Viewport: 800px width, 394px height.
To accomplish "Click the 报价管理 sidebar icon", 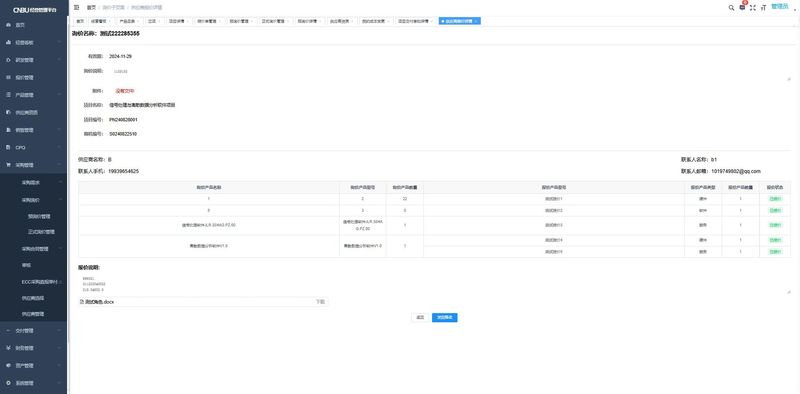I will [8, 78].
